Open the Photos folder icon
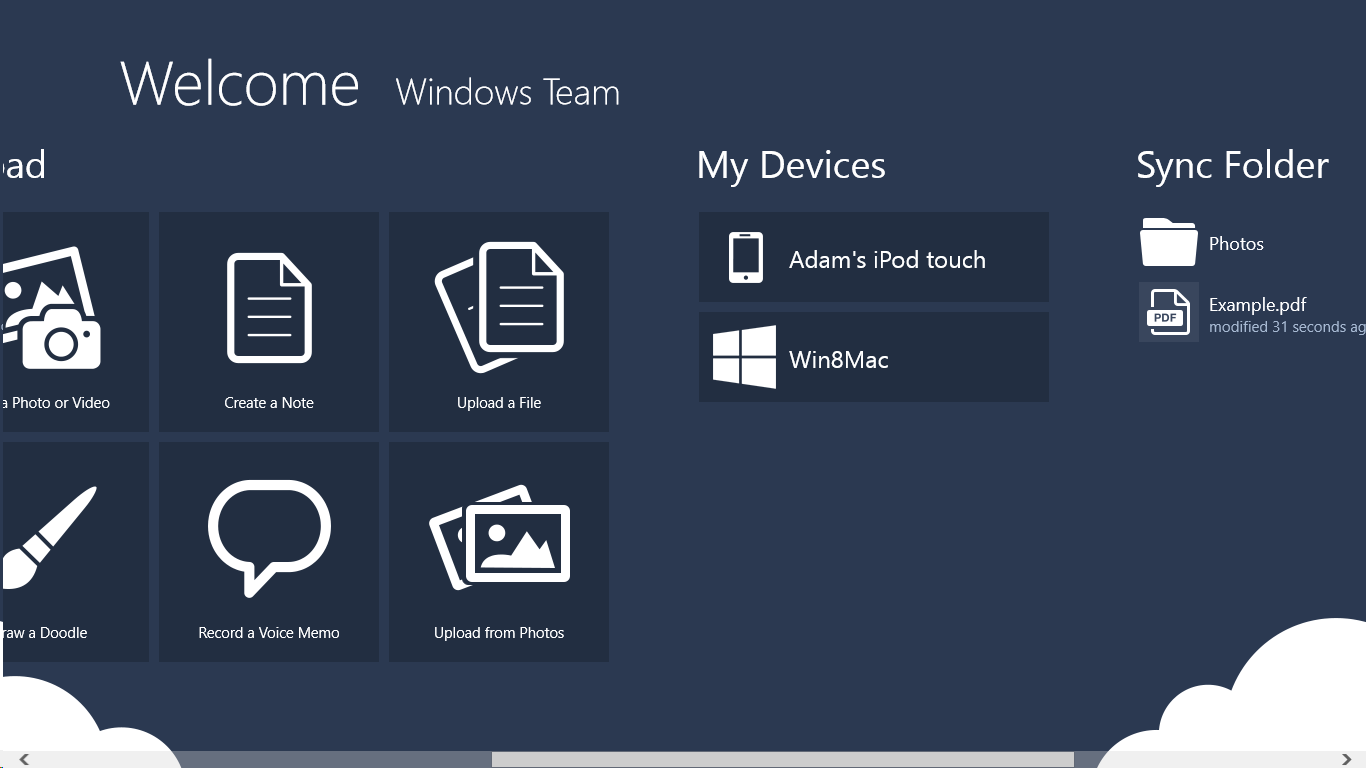The width and height of the screenshot is (1366, 768). (x=1168, y=243)
